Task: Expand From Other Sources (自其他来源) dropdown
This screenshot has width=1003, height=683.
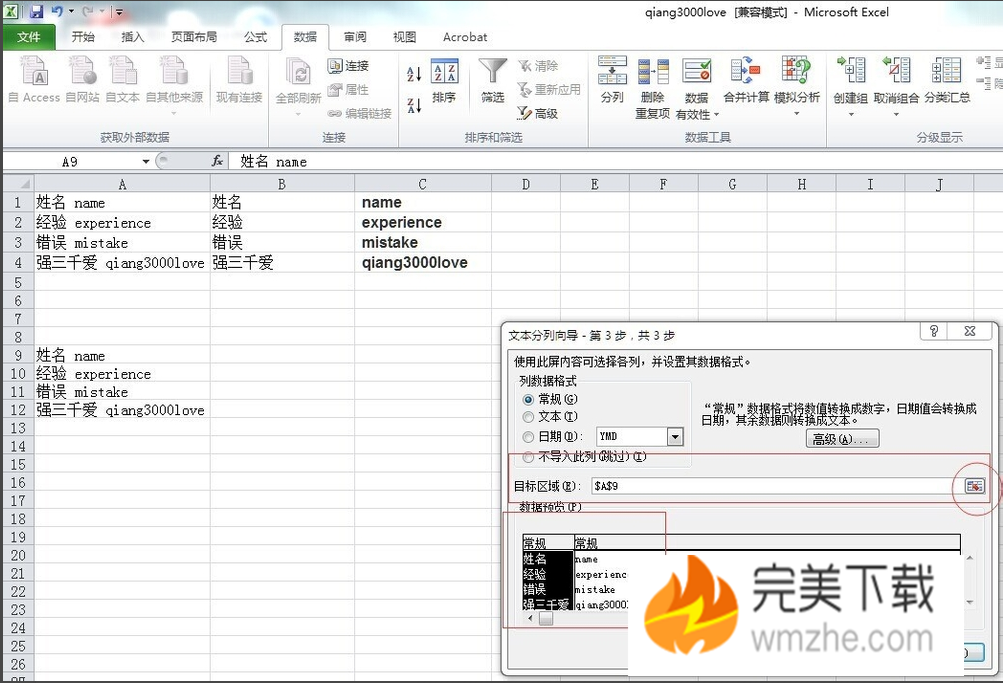Action: pos(173,113)
